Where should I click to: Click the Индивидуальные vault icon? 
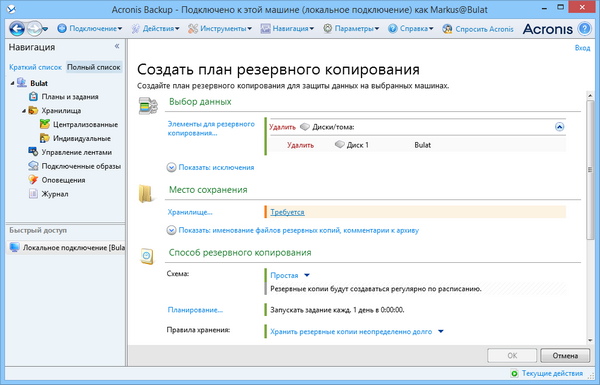(x=45, y=138)
